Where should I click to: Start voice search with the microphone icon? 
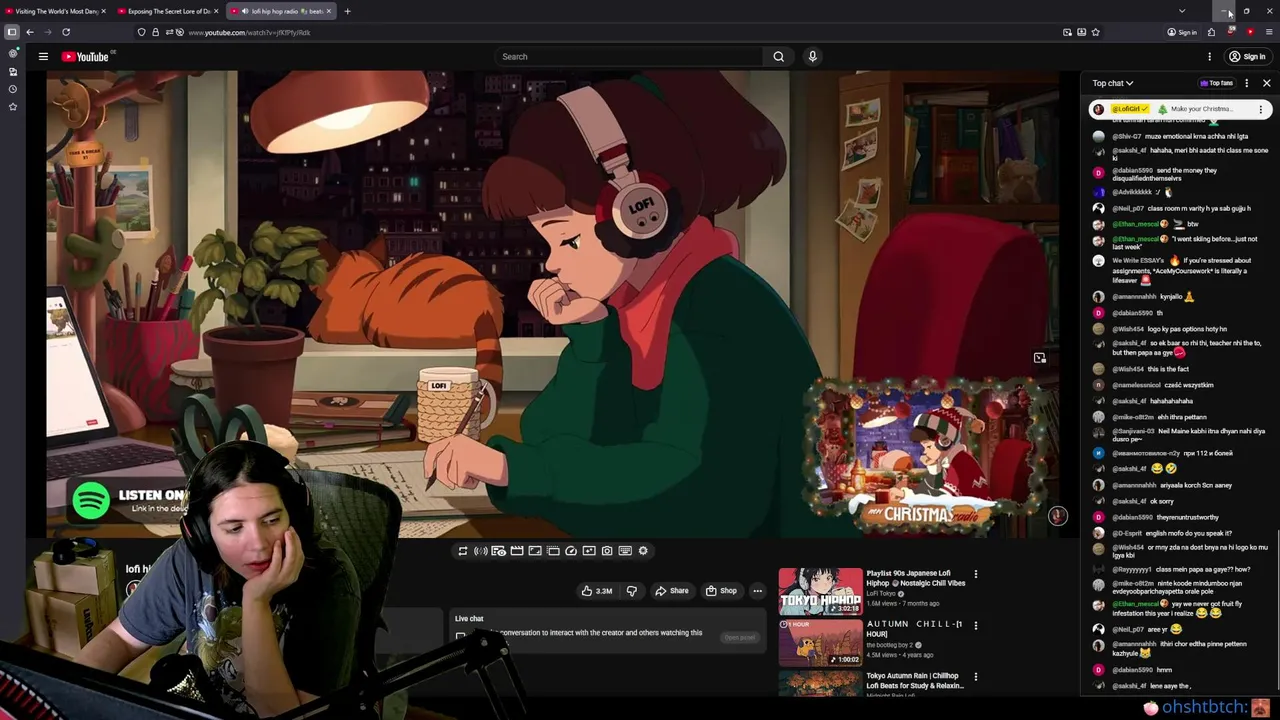812,57
